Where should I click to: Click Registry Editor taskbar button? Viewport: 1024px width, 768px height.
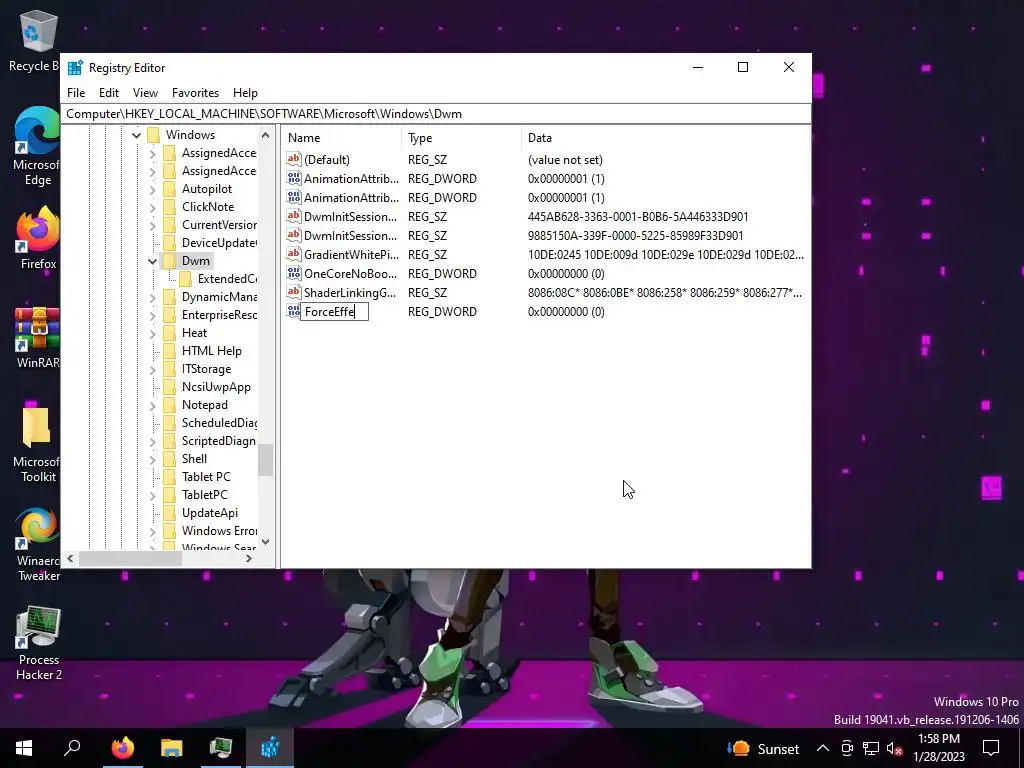pos(270,748)
